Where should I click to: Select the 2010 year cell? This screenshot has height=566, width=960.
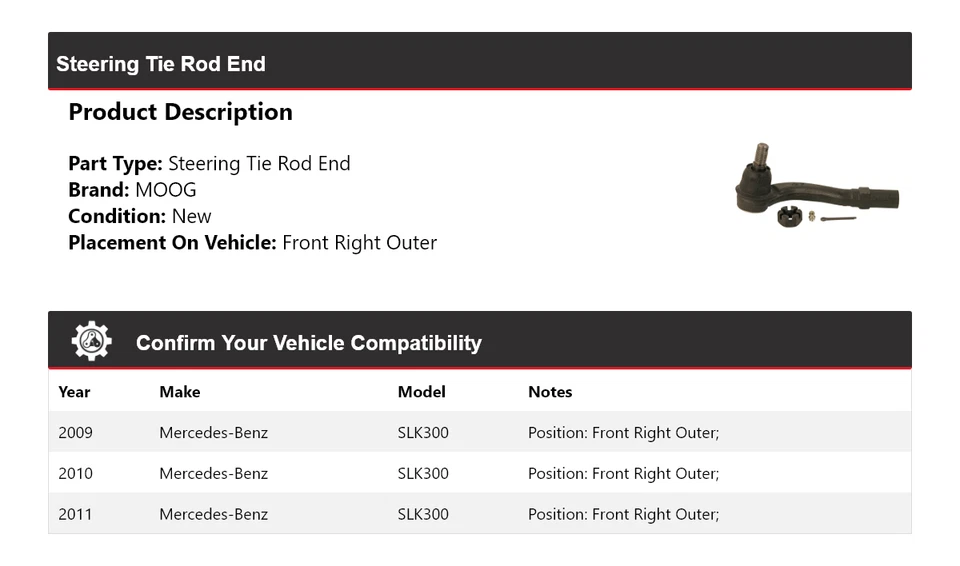[75, 474]
